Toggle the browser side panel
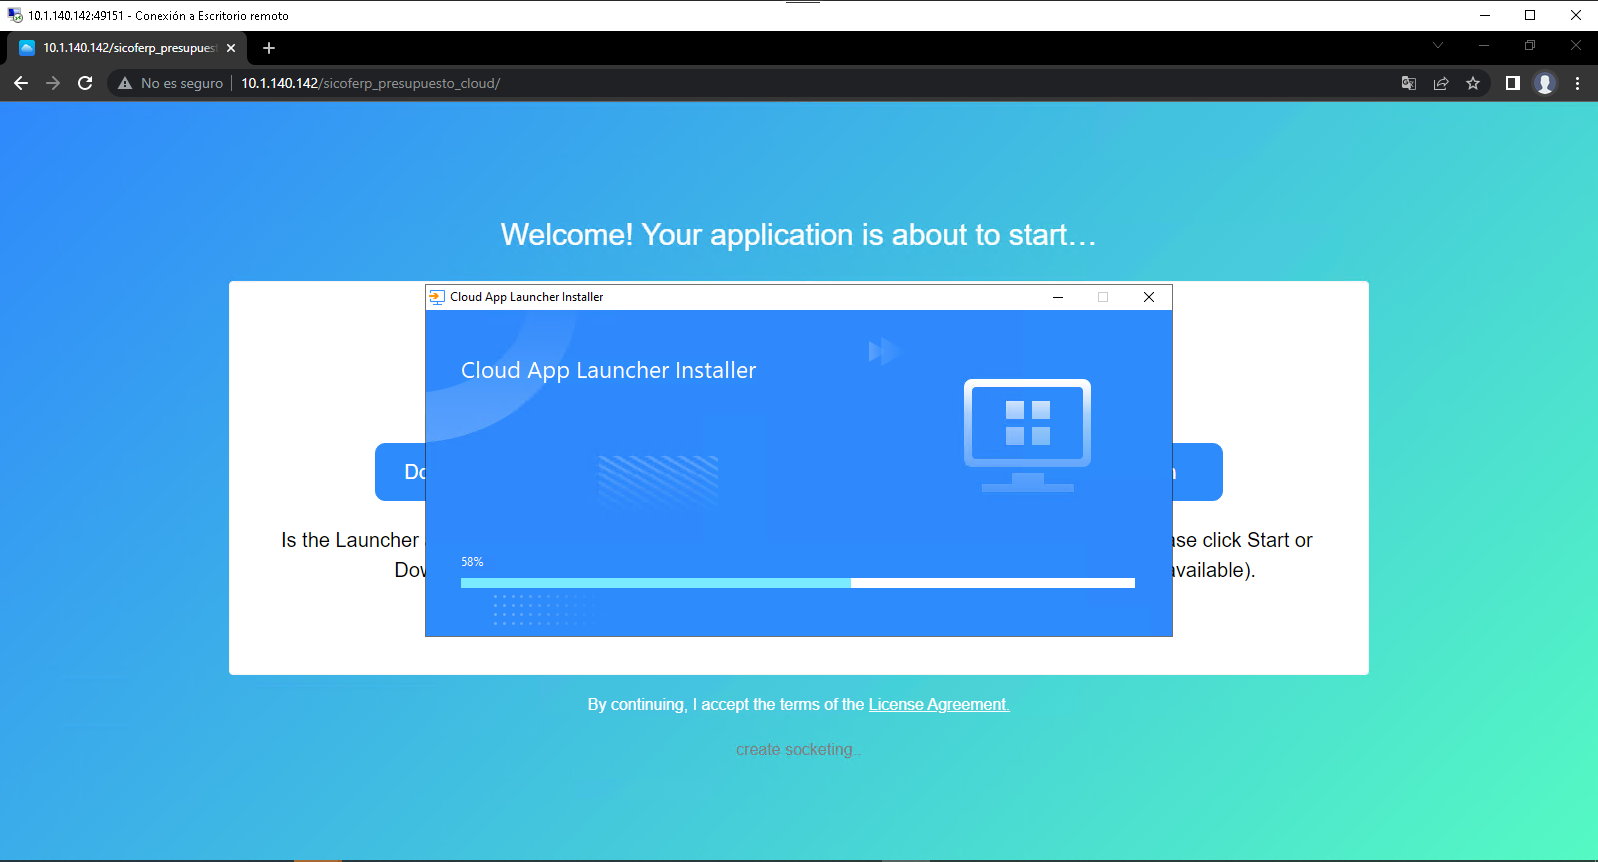The width and height of the screenshot is (1598, 862). click(x=1513, y=83)
